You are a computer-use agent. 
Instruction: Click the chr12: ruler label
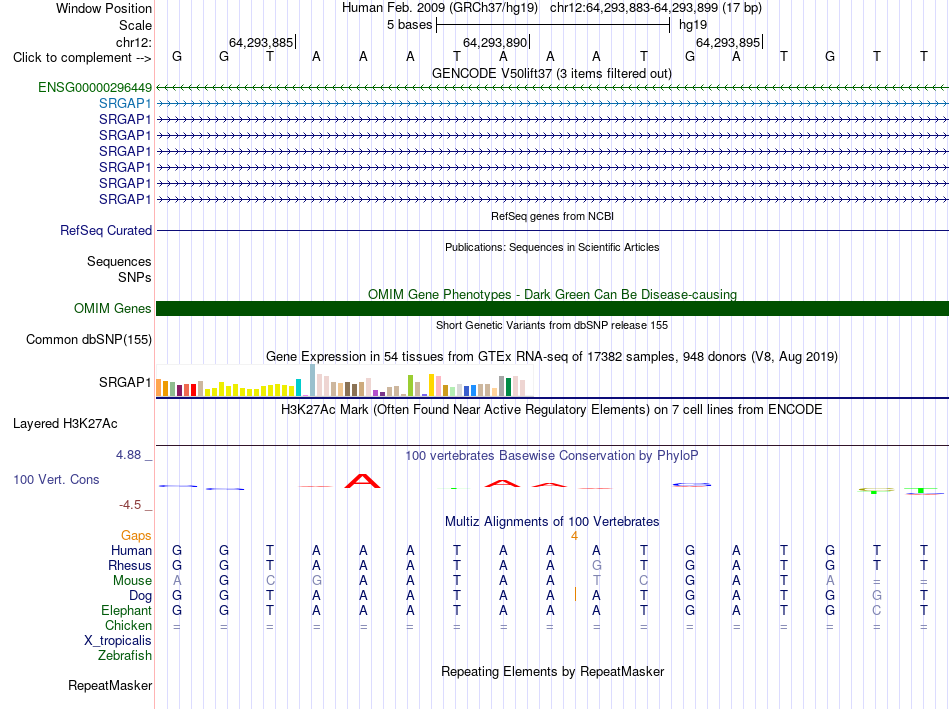[x=133, y=42]
